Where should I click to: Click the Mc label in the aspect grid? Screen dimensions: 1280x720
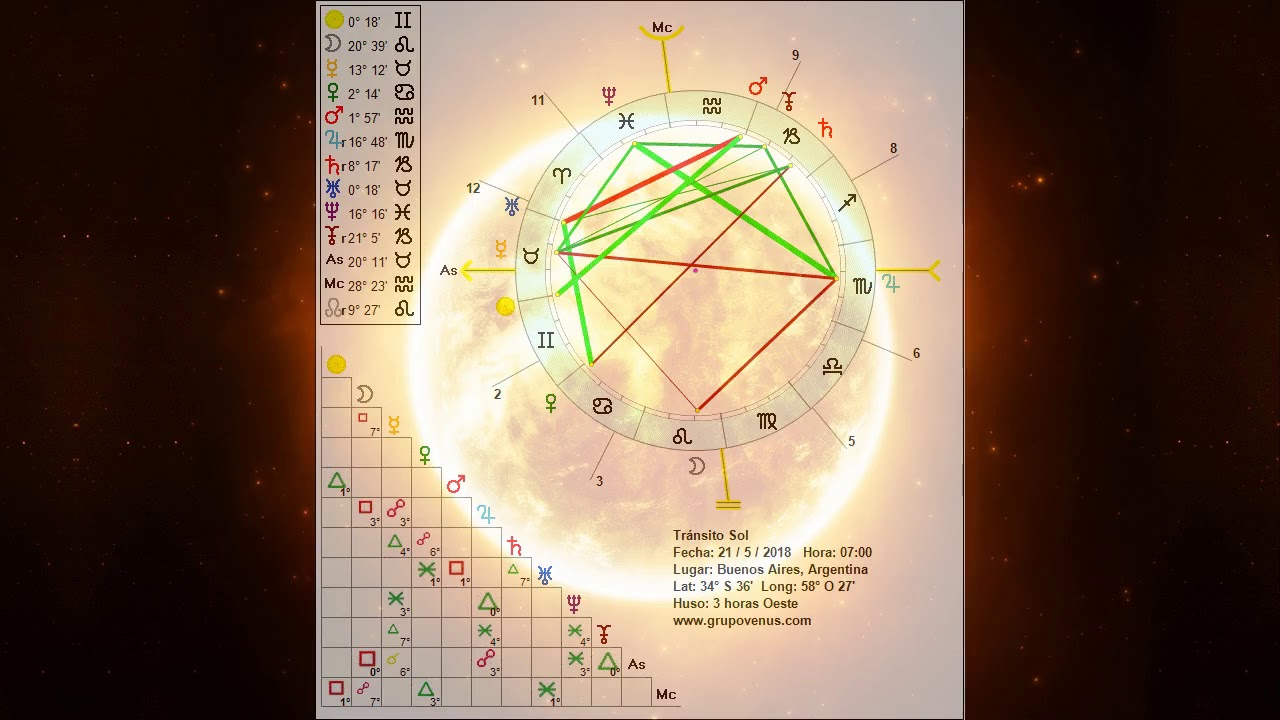(666, 694)
